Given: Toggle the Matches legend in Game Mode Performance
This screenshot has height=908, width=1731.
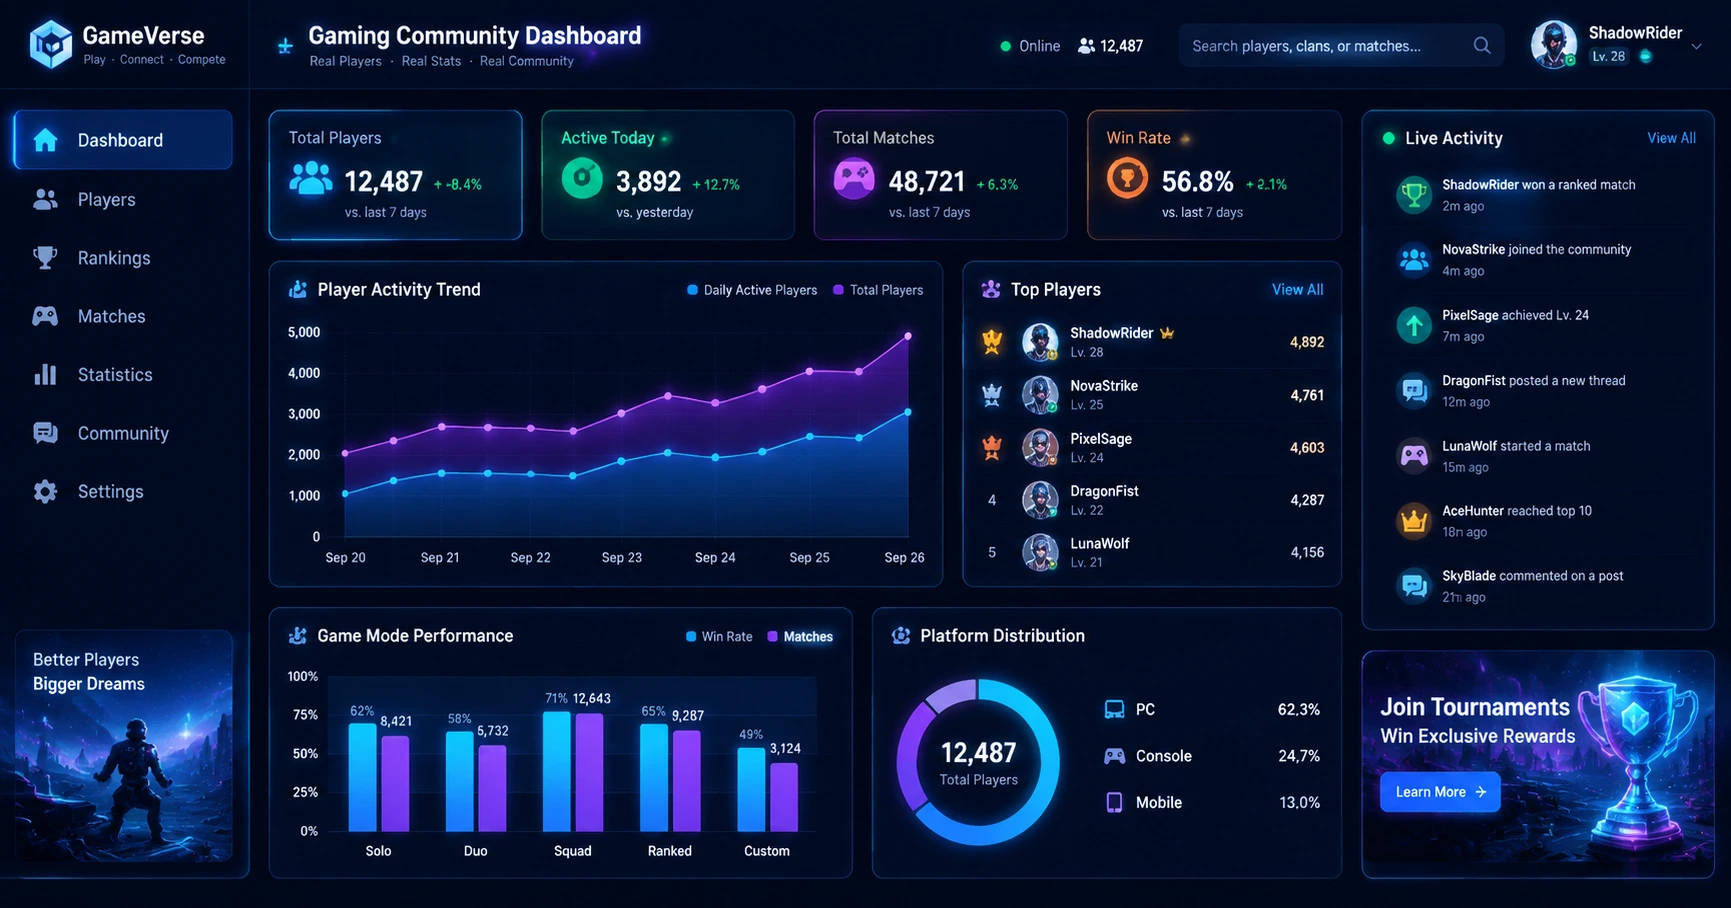Looking at the screenshot, I should [800, 637].
